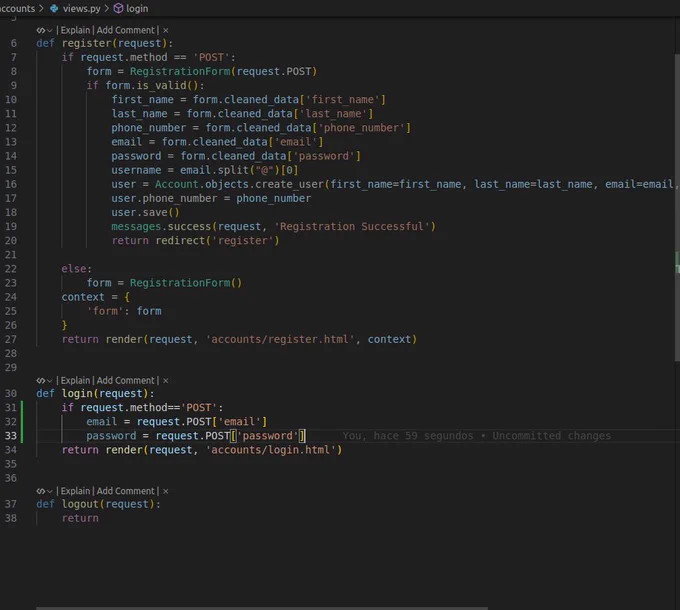Click Add Comment above the logout function
Image resolution: width=680 pixels, height=610 pixels.
pos(125,491)
